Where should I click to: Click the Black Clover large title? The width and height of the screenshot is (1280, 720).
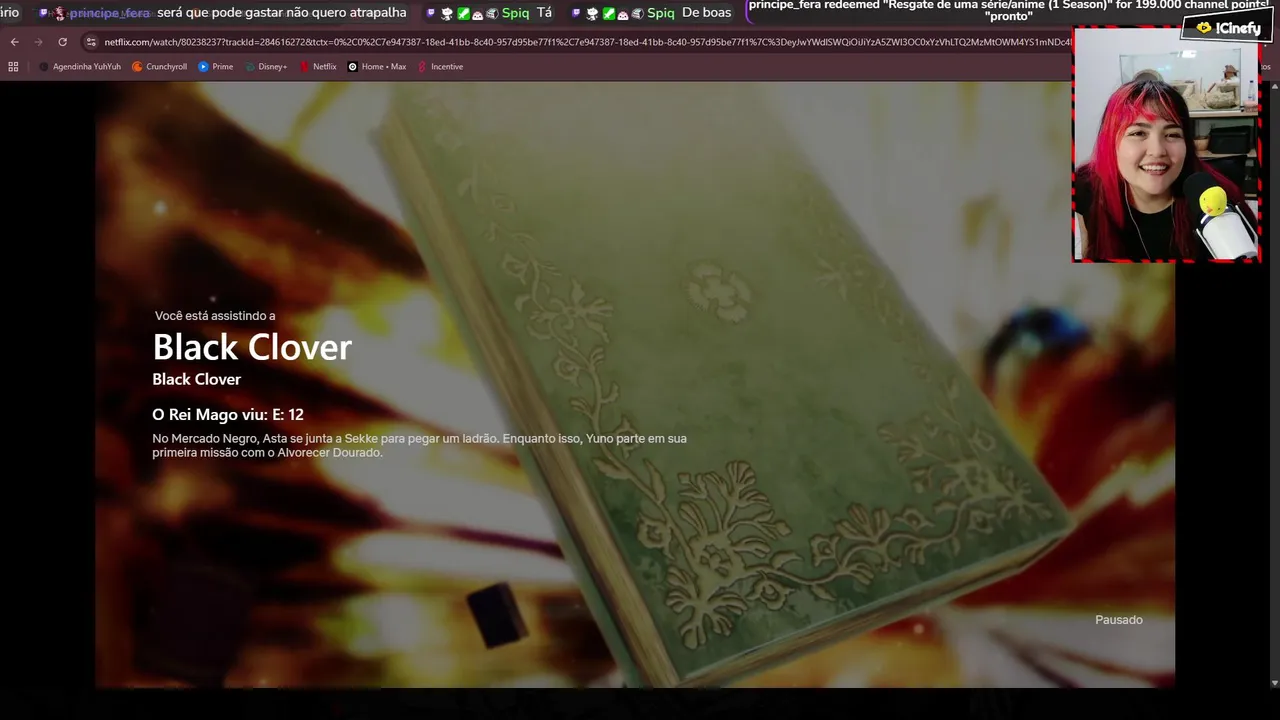[x=252, y=347]
